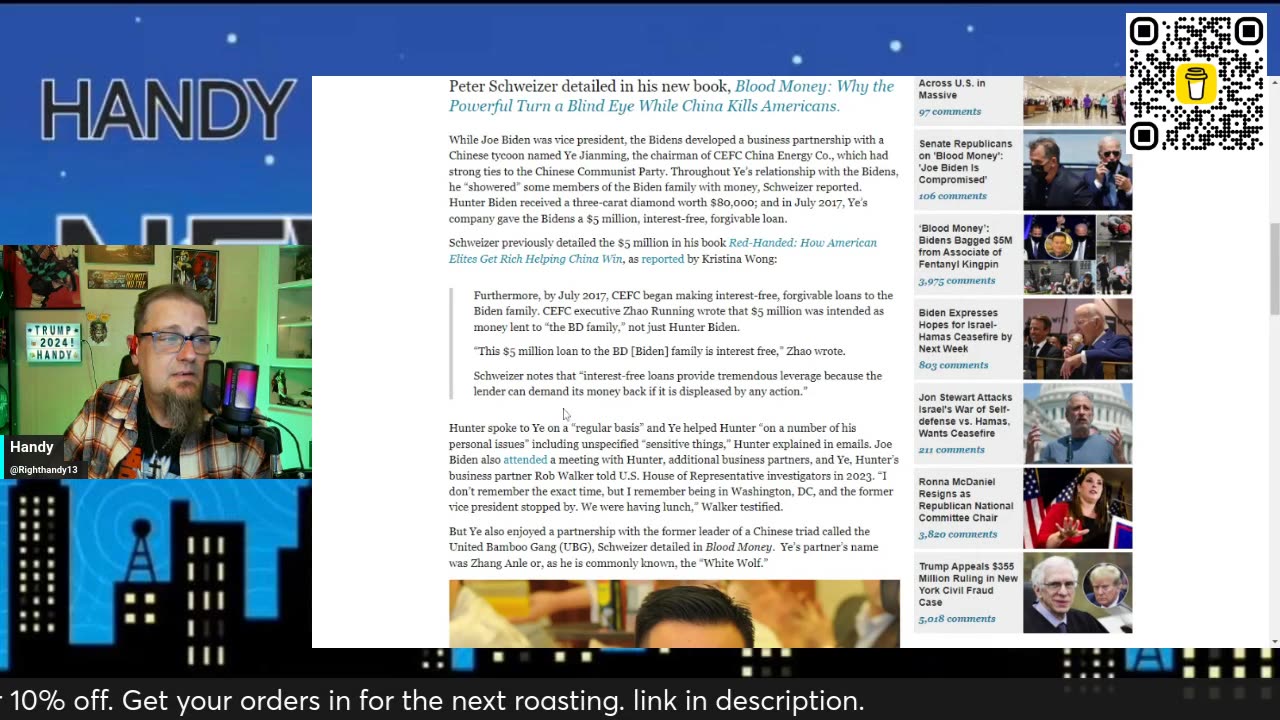Click the scrollbar down arrow at page bottom

1274,641
